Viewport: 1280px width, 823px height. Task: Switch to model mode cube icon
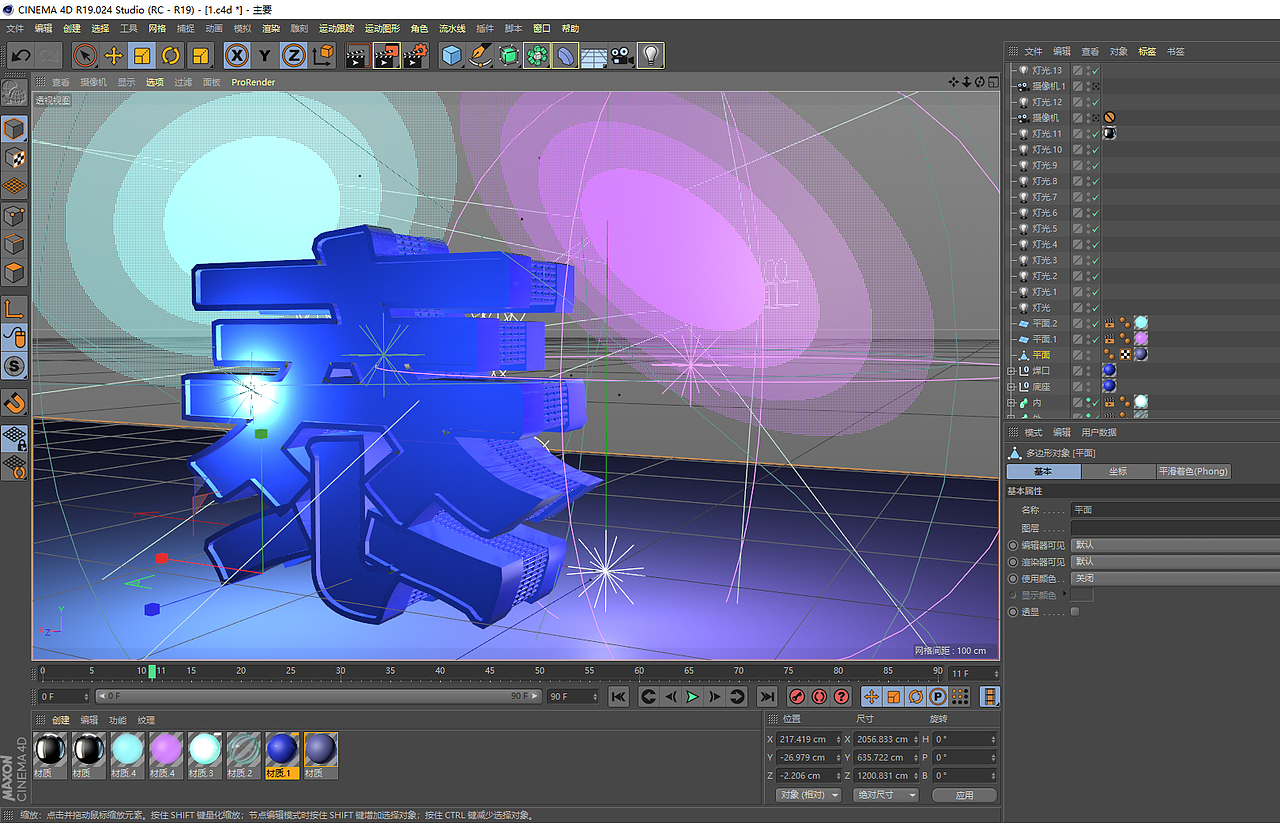14,129
